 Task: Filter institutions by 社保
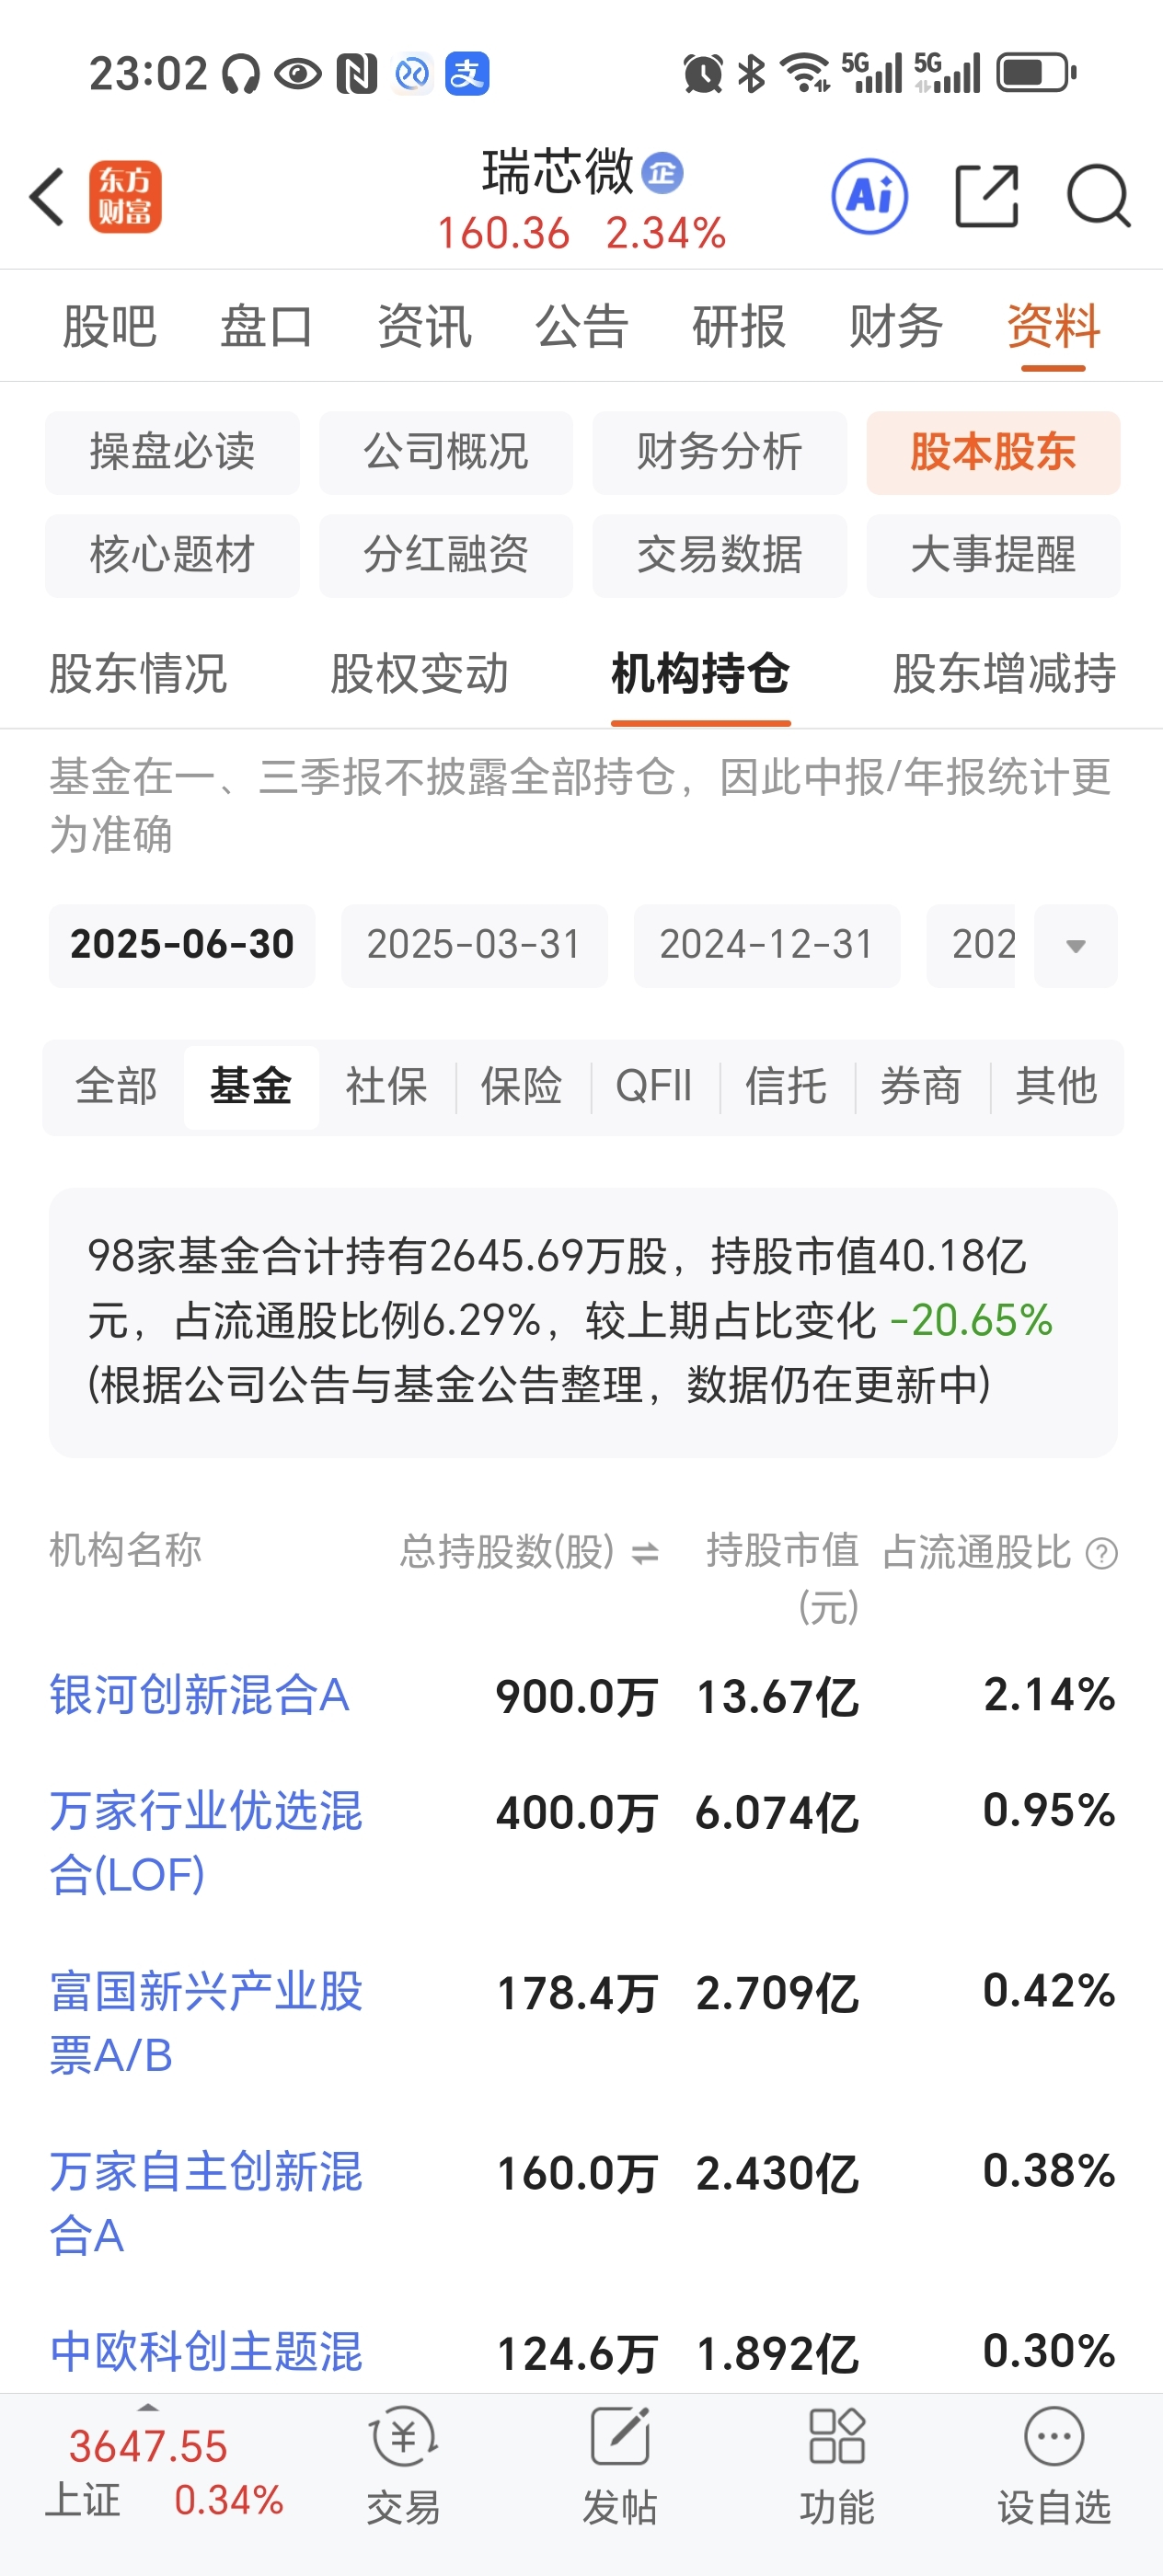386,1086
